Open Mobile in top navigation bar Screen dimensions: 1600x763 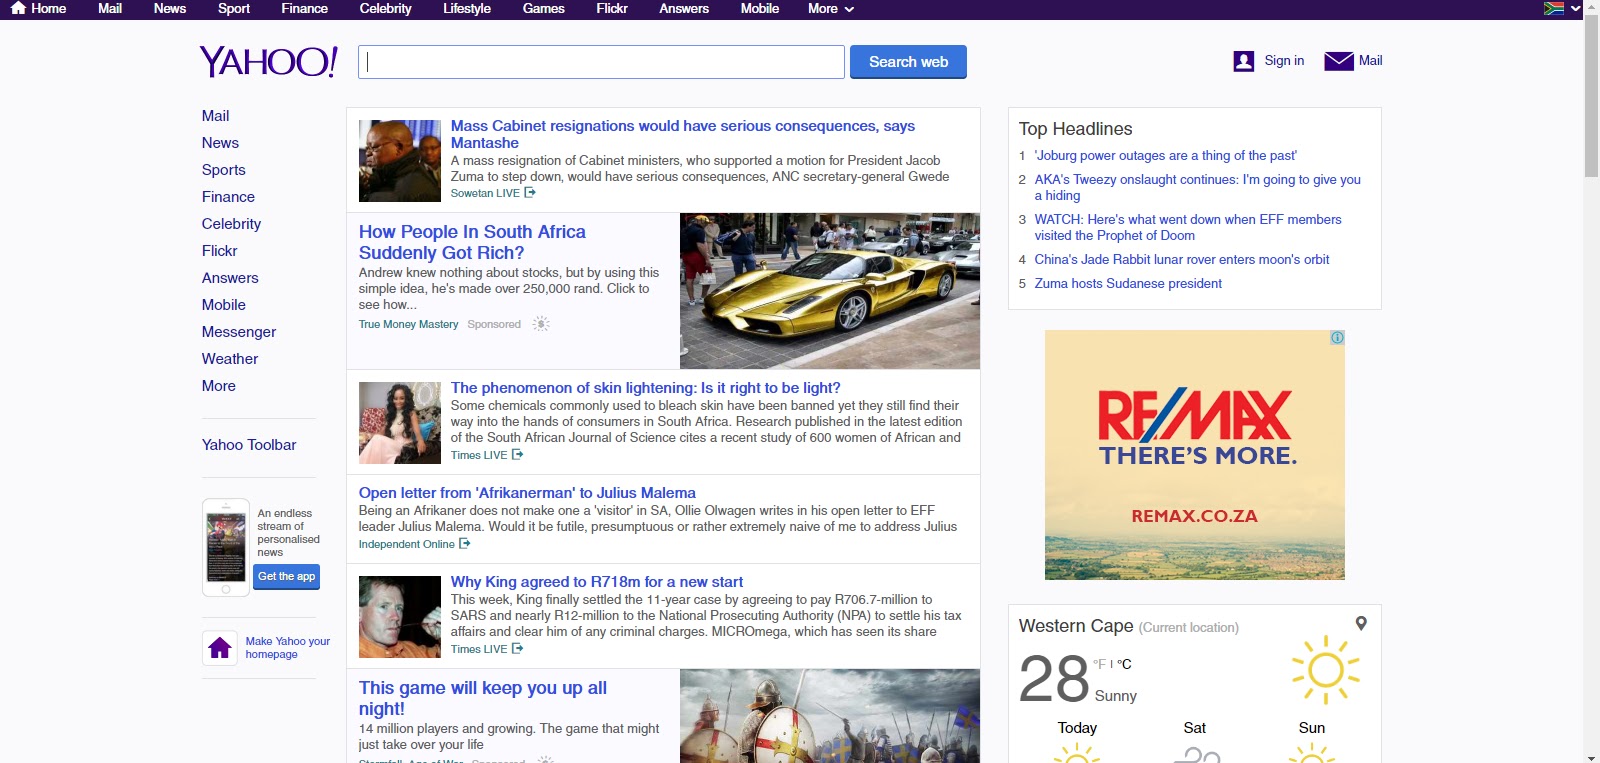click(760, 8)
